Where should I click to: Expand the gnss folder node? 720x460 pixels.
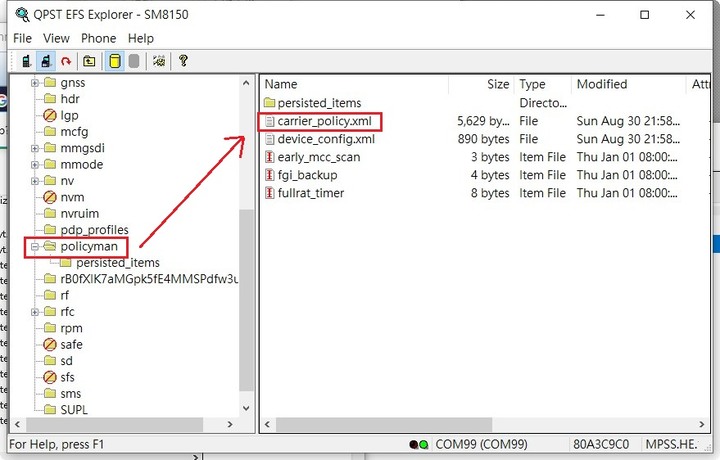pyautogui.click(x=35, y=83)
